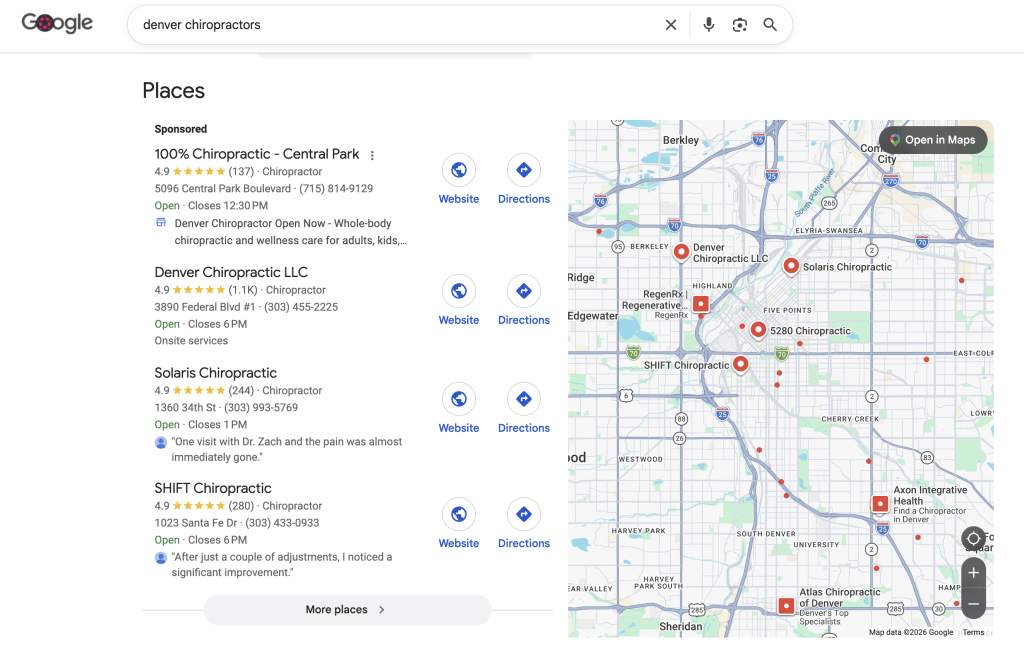The width and height of the screenshot is (1024, 650).
Task: Click reviewer avatar beside SHIFT review quote
Action: pos(161,558)
